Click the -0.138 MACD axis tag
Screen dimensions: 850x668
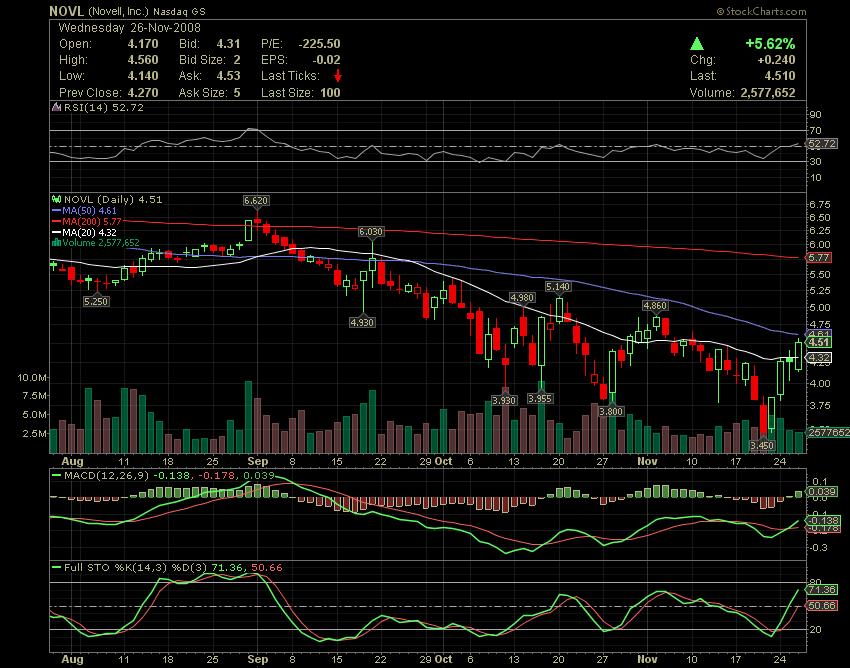coord(824,521)
